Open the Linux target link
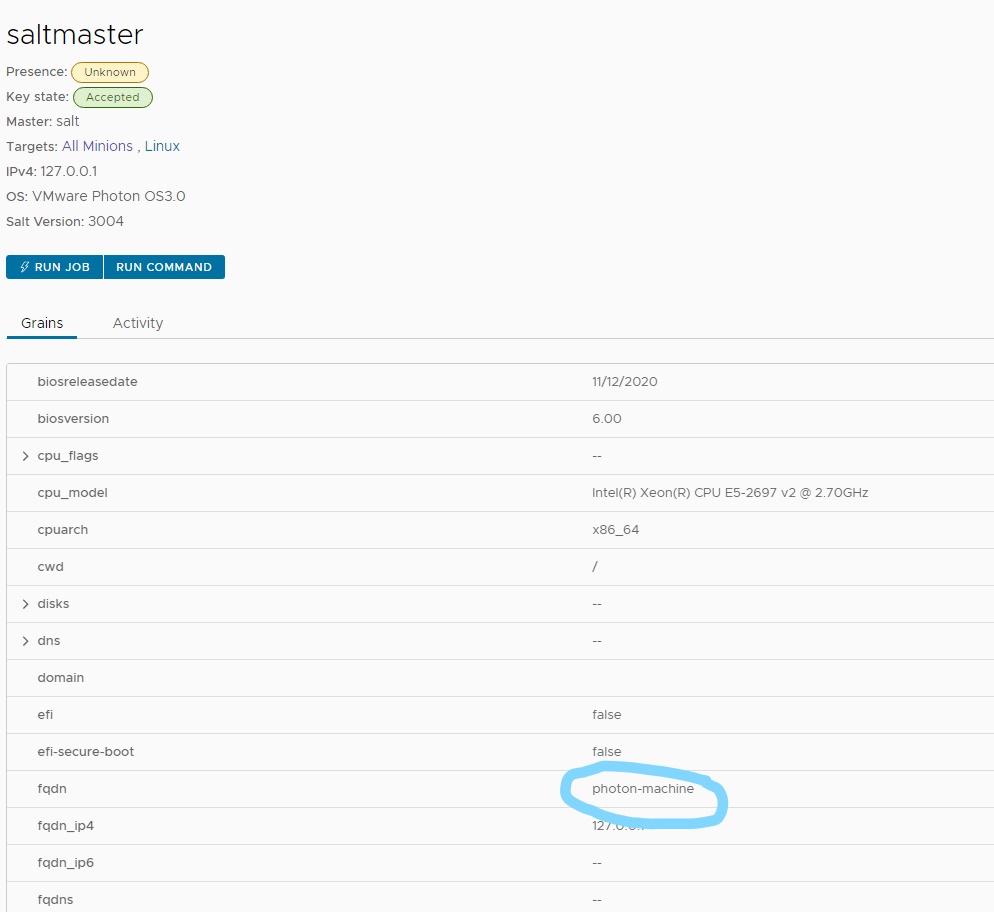 click(162, 146)
